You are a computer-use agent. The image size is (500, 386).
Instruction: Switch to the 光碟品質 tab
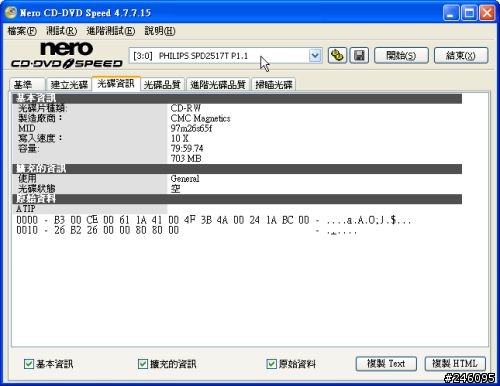coord(162,84)
